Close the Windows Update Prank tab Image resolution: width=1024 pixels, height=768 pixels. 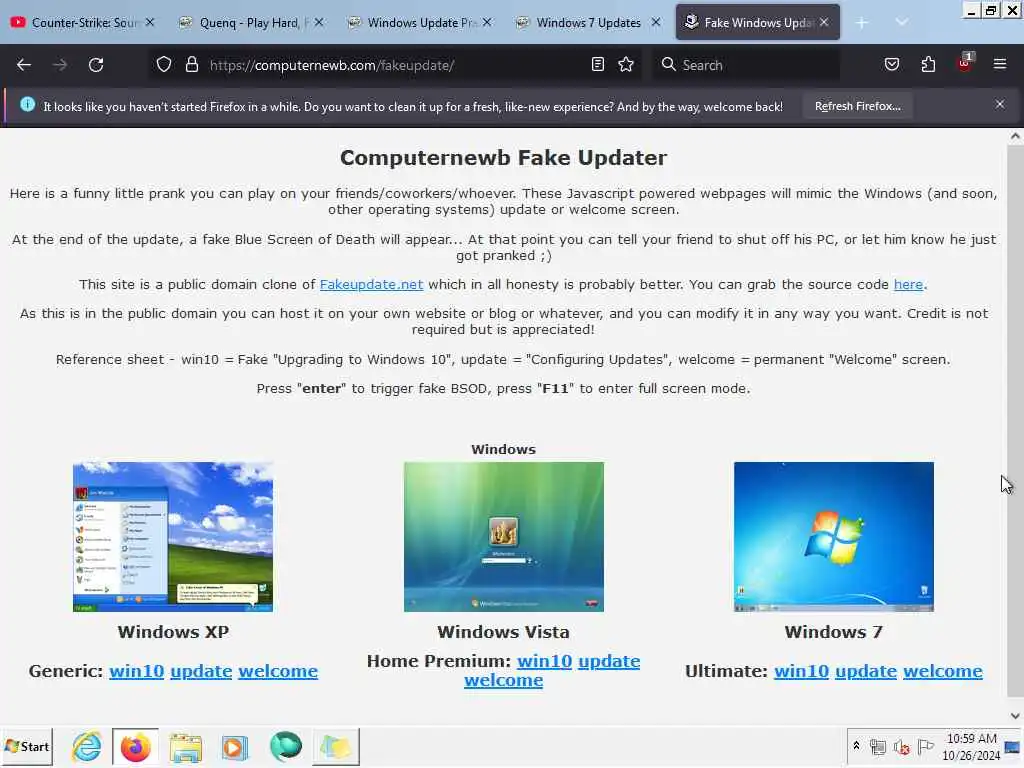(x=487, y=22)
